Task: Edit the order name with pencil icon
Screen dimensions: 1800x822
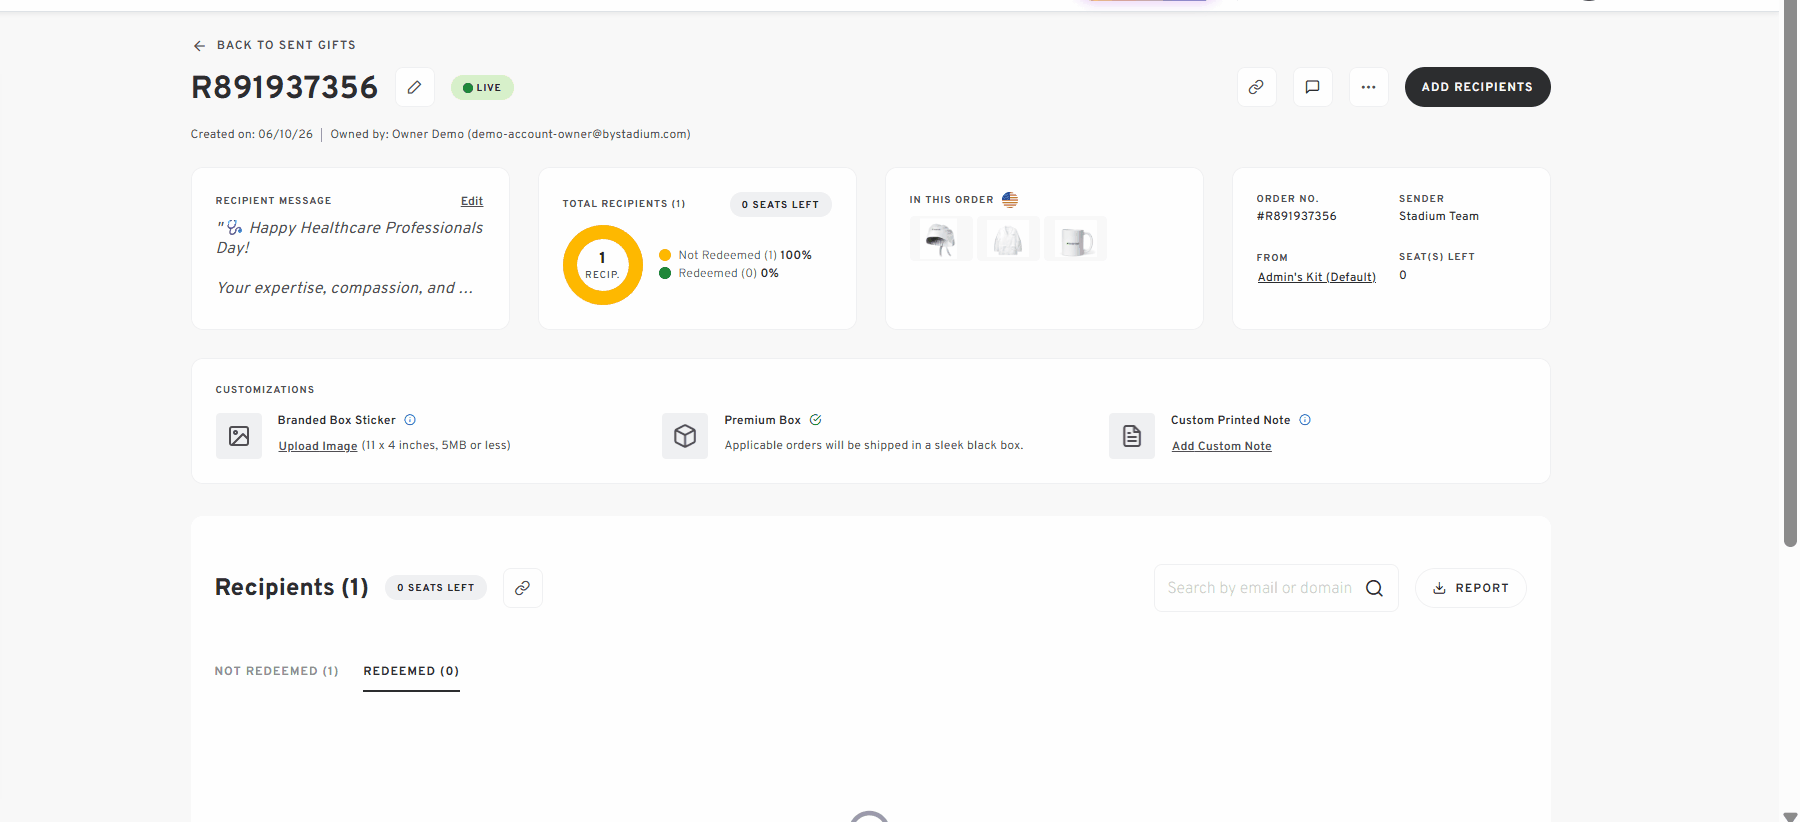Action: (x=414, y=87)
